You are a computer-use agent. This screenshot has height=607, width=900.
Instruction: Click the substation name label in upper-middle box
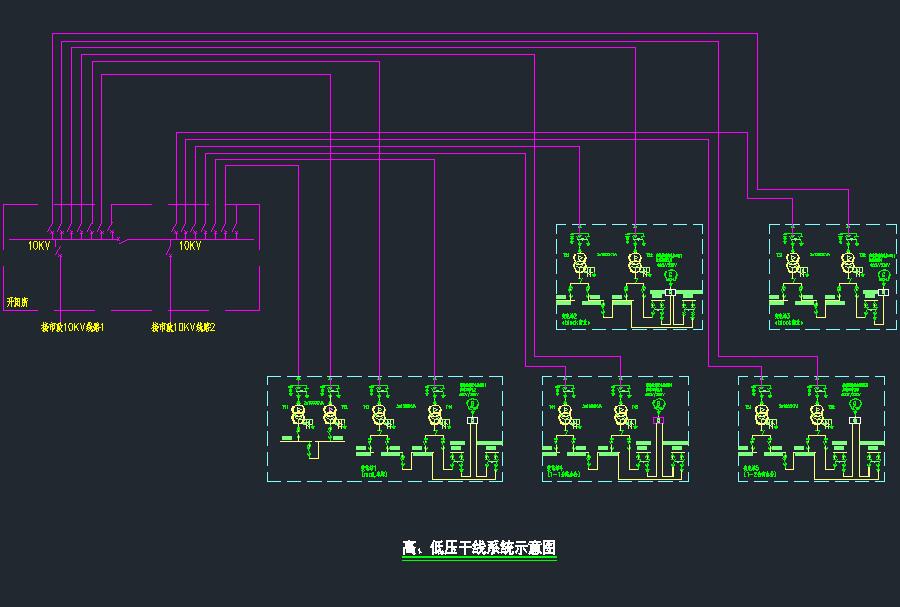click(576, 319)
